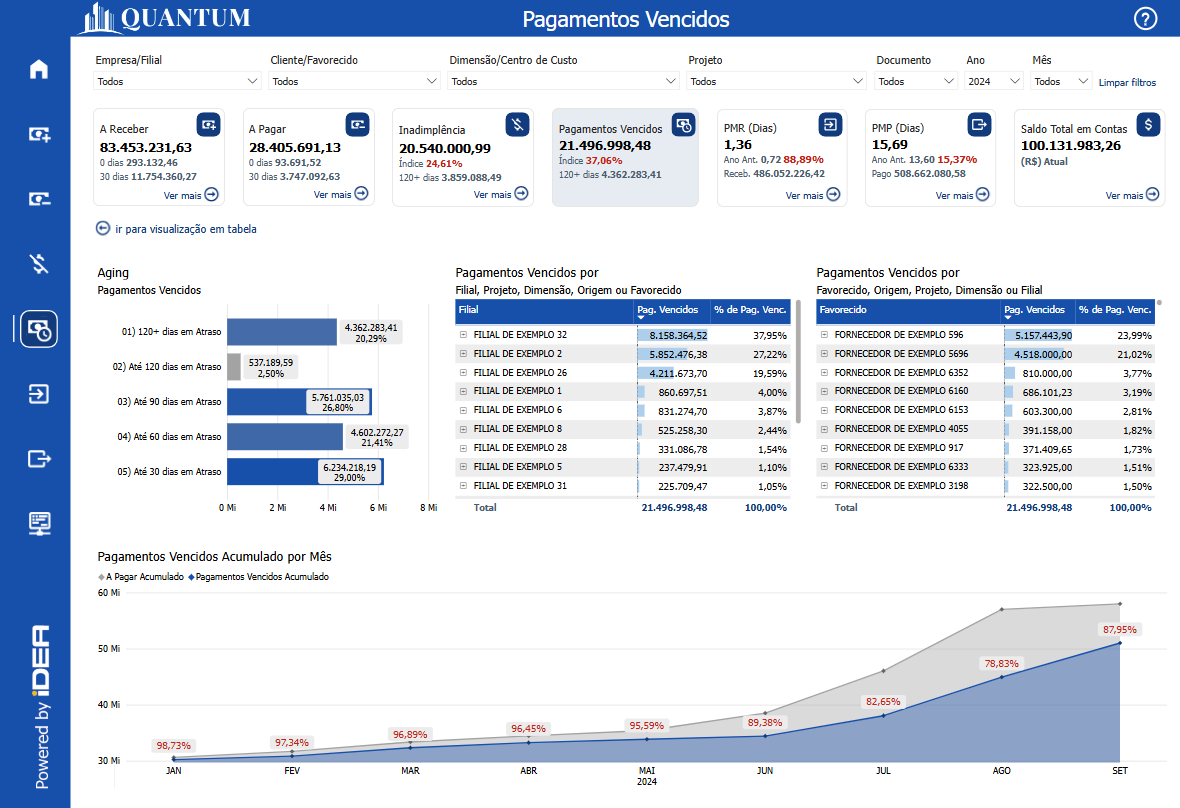Click the inbound-arrow PMR icon in the sidebar
1180x808 pixels.
click(38, 393)
